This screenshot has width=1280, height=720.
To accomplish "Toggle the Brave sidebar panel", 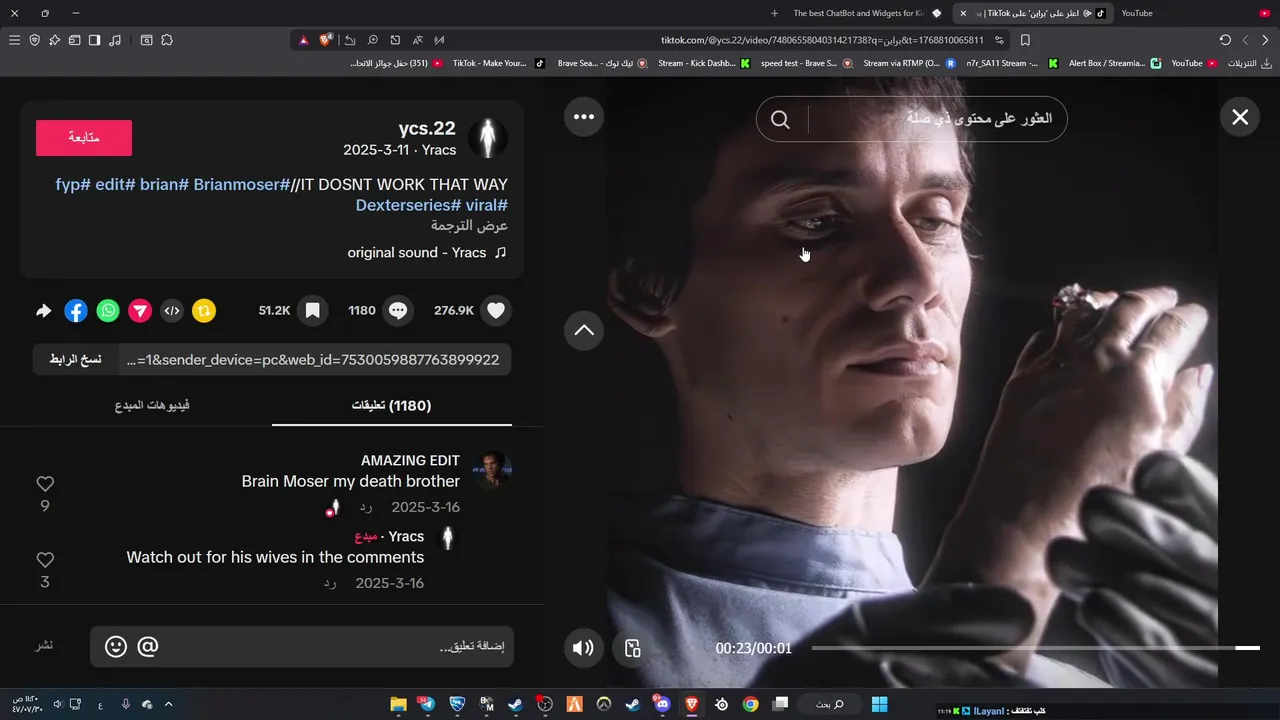I will (x=94, y=40).
